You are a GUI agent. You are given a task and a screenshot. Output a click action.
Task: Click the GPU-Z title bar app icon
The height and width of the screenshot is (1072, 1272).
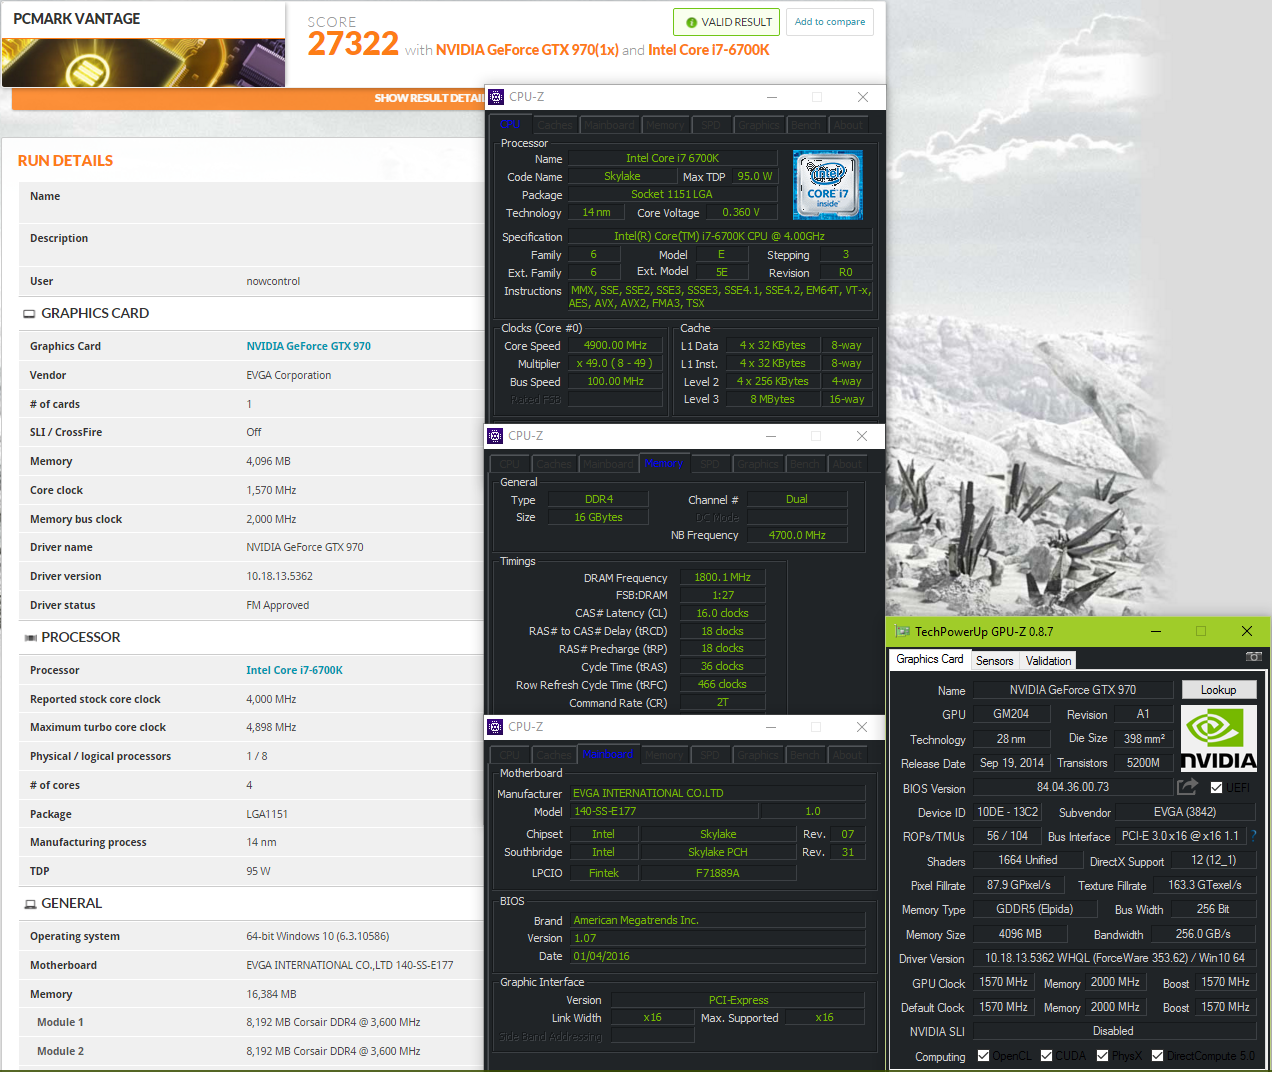(x=902, y=632)
